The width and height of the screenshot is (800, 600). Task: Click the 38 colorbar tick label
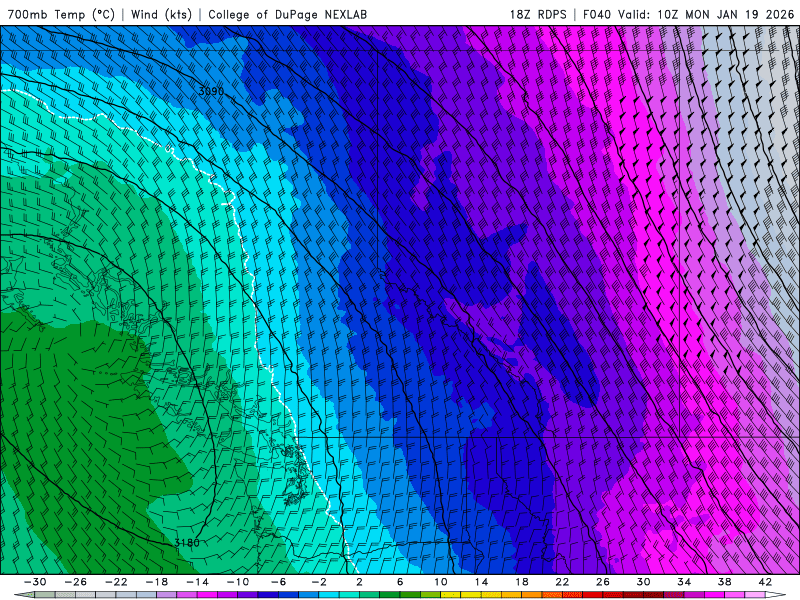(x=724, y=582)
